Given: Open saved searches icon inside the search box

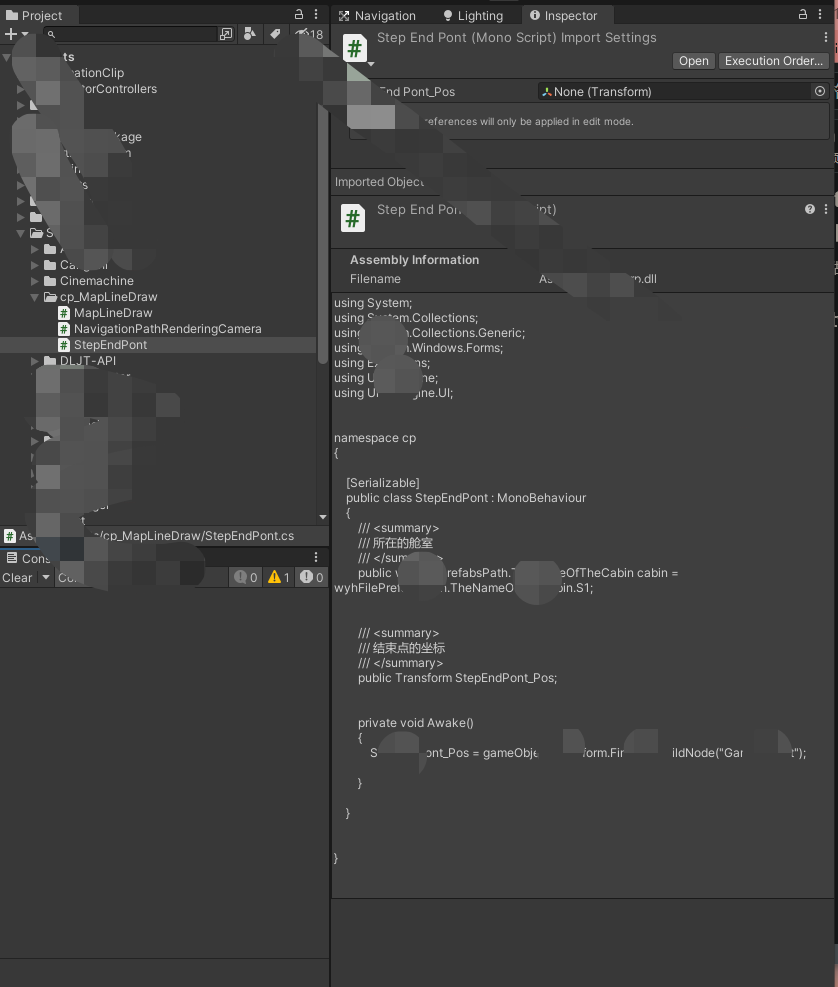Looking at the screenshot, I should coord(226,34).
